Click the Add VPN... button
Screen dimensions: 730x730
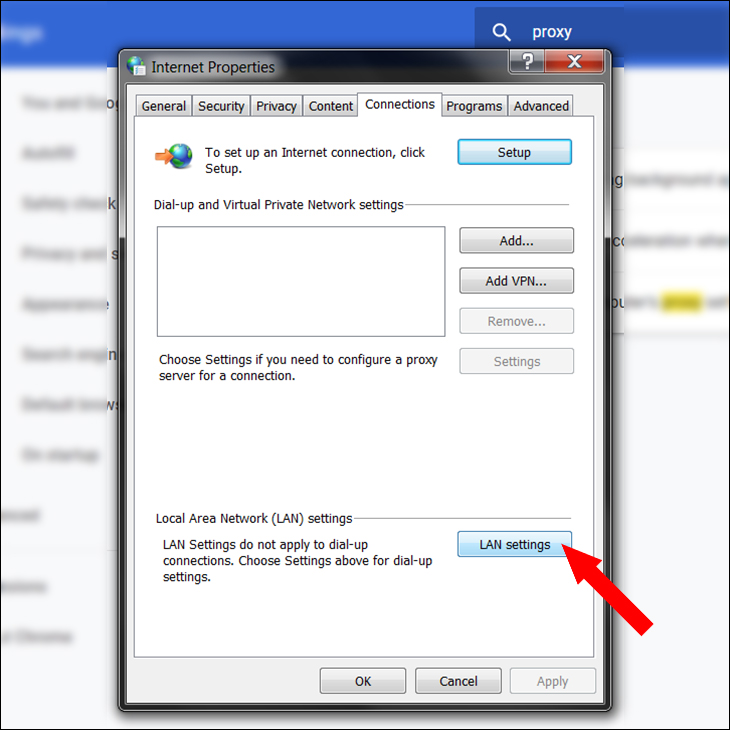click(x=516, y=281)
